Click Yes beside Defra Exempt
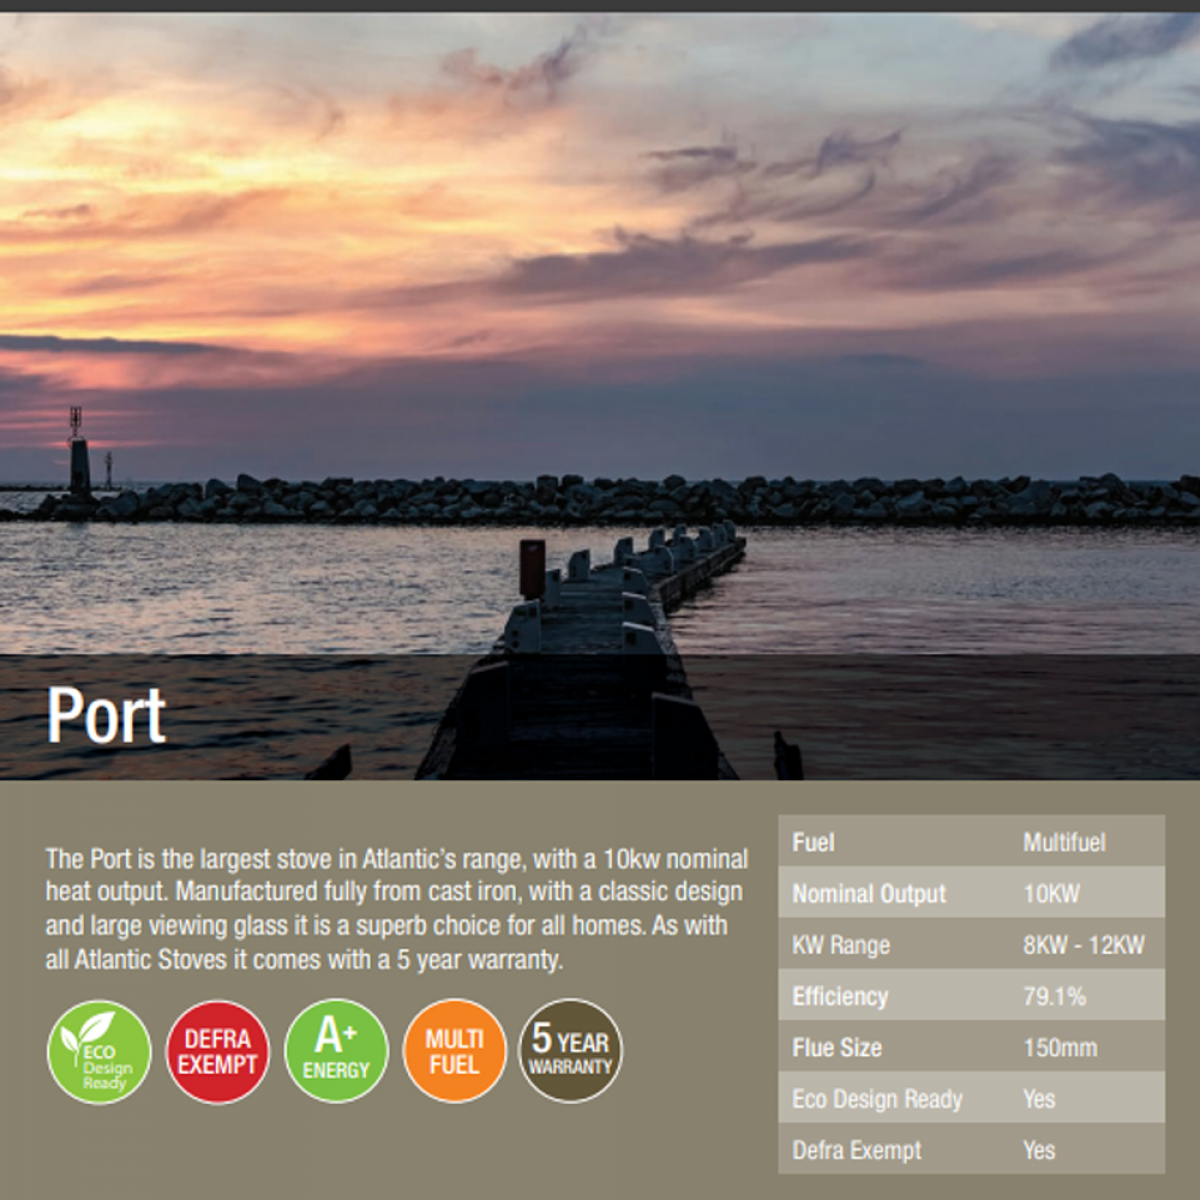Viewport: 1200px width, 1200px height. pos(1039,1151)
